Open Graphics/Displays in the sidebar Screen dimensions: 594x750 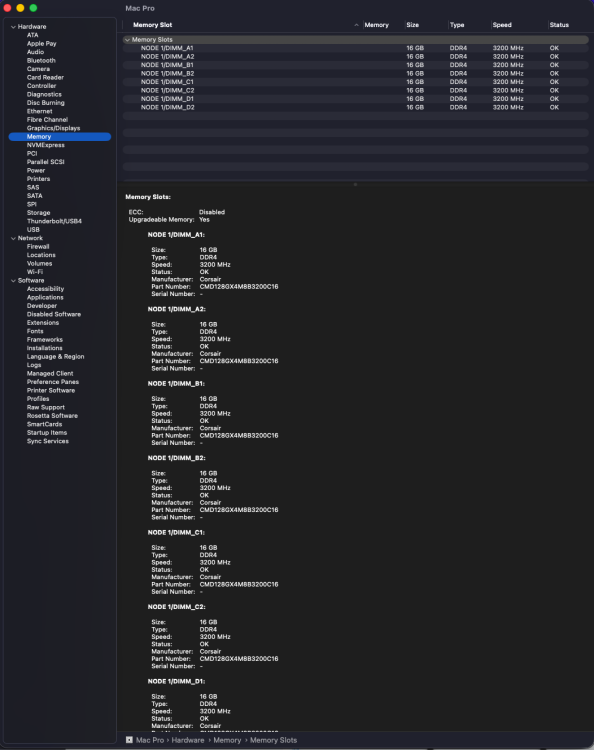[54, 128]
